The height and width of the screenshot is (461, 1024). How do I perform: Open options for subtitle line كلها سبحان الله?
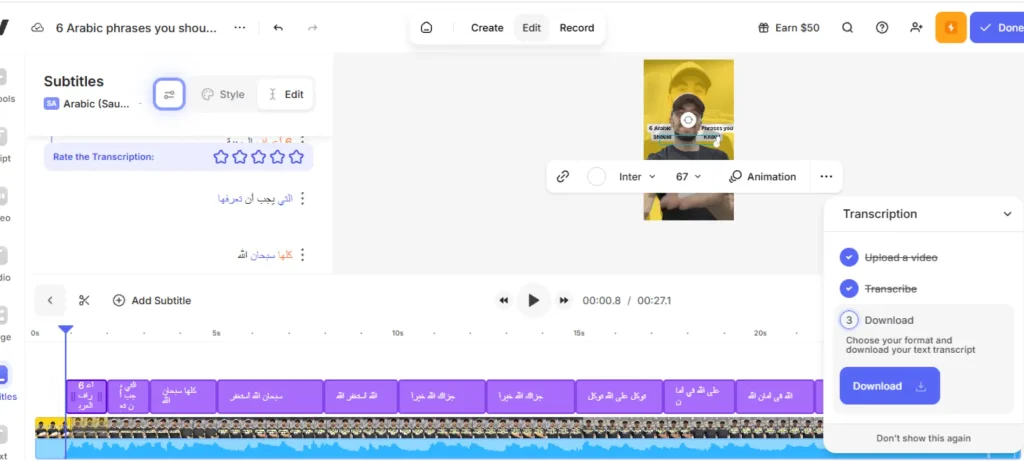point(302,255)
